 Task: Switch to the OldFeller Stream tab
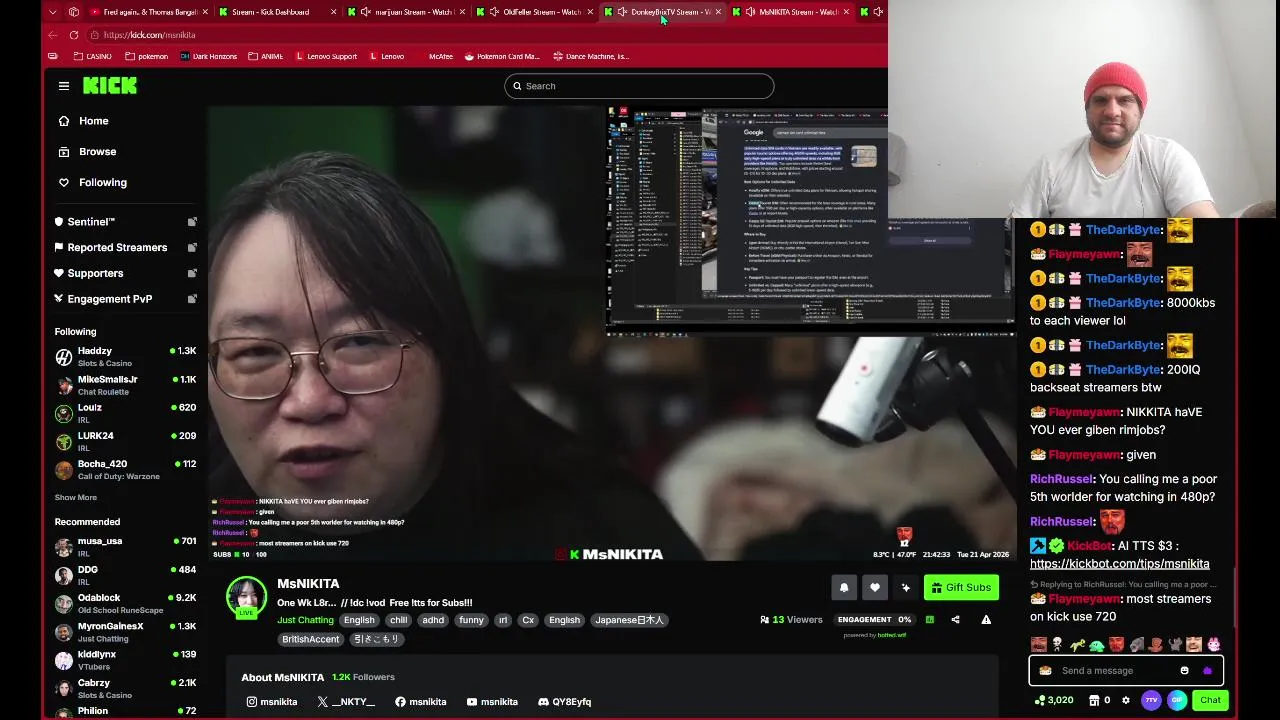point(534,12)
